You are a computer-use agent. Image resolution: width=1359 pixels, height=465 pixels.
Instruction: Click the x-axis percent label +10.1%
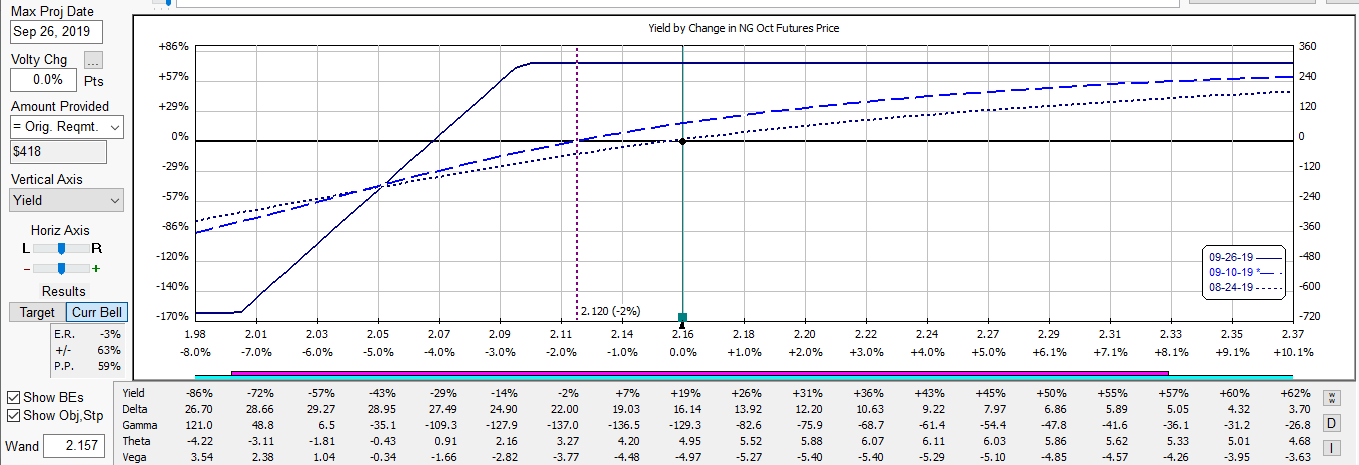[1293, 352]
